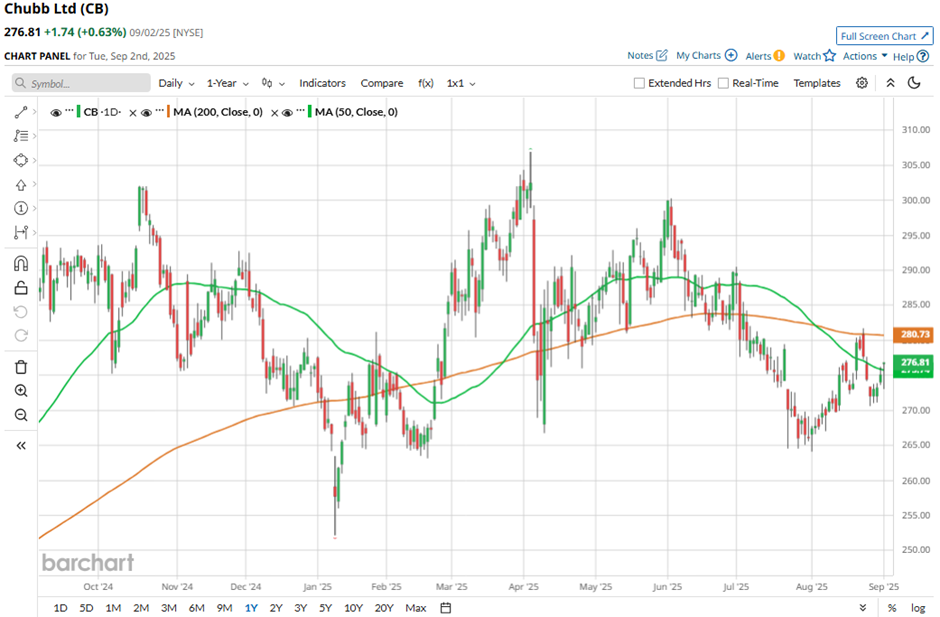Click the Watch star icon
Image resolution: width=940 pixels, height=617 pixels.
(x=829, y=56)
